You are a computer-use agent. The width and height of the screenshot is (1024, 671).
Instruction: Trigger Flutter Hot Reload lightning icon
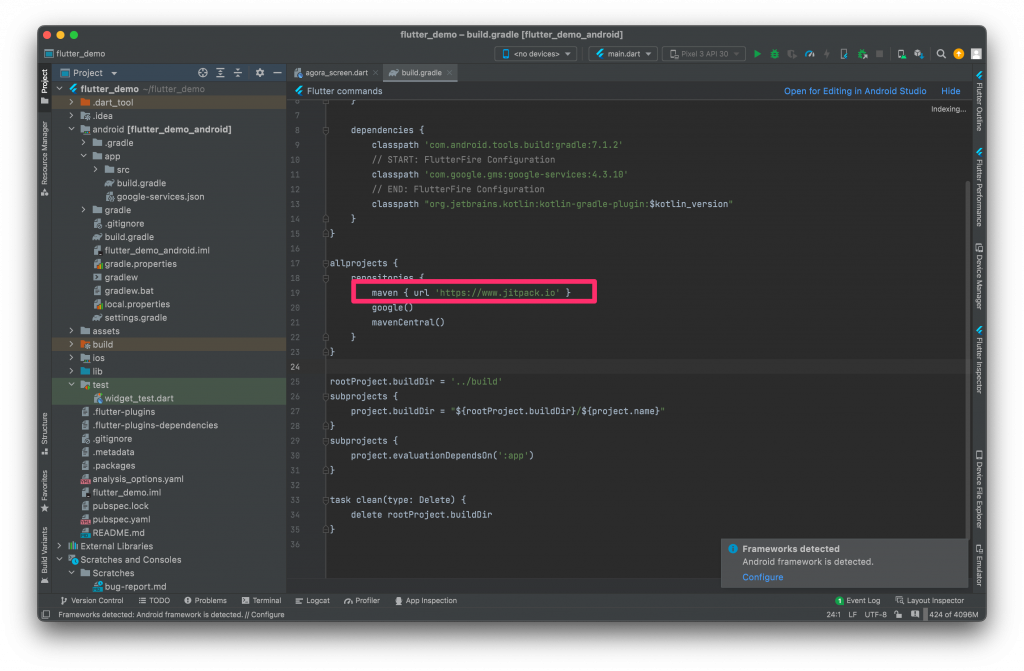(827, 54)
